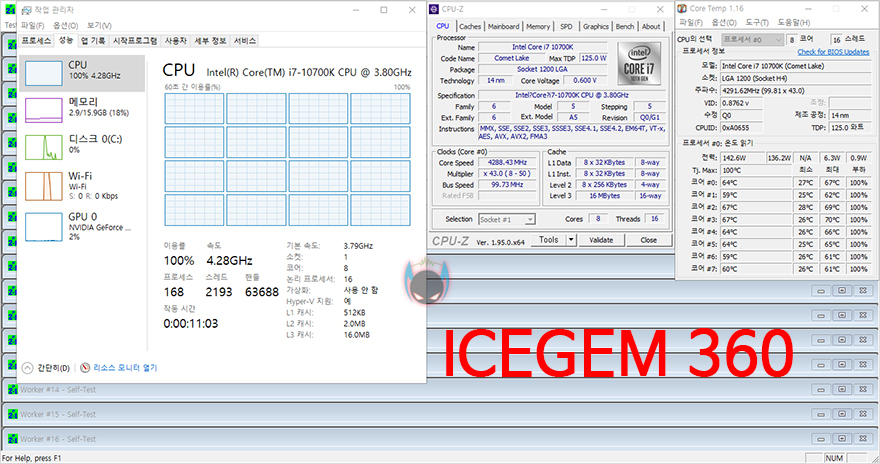The width and height of the screenshot is (880, 464).
Task: Click the Close button in CPU-Z
Action: [x=648, y=240]
